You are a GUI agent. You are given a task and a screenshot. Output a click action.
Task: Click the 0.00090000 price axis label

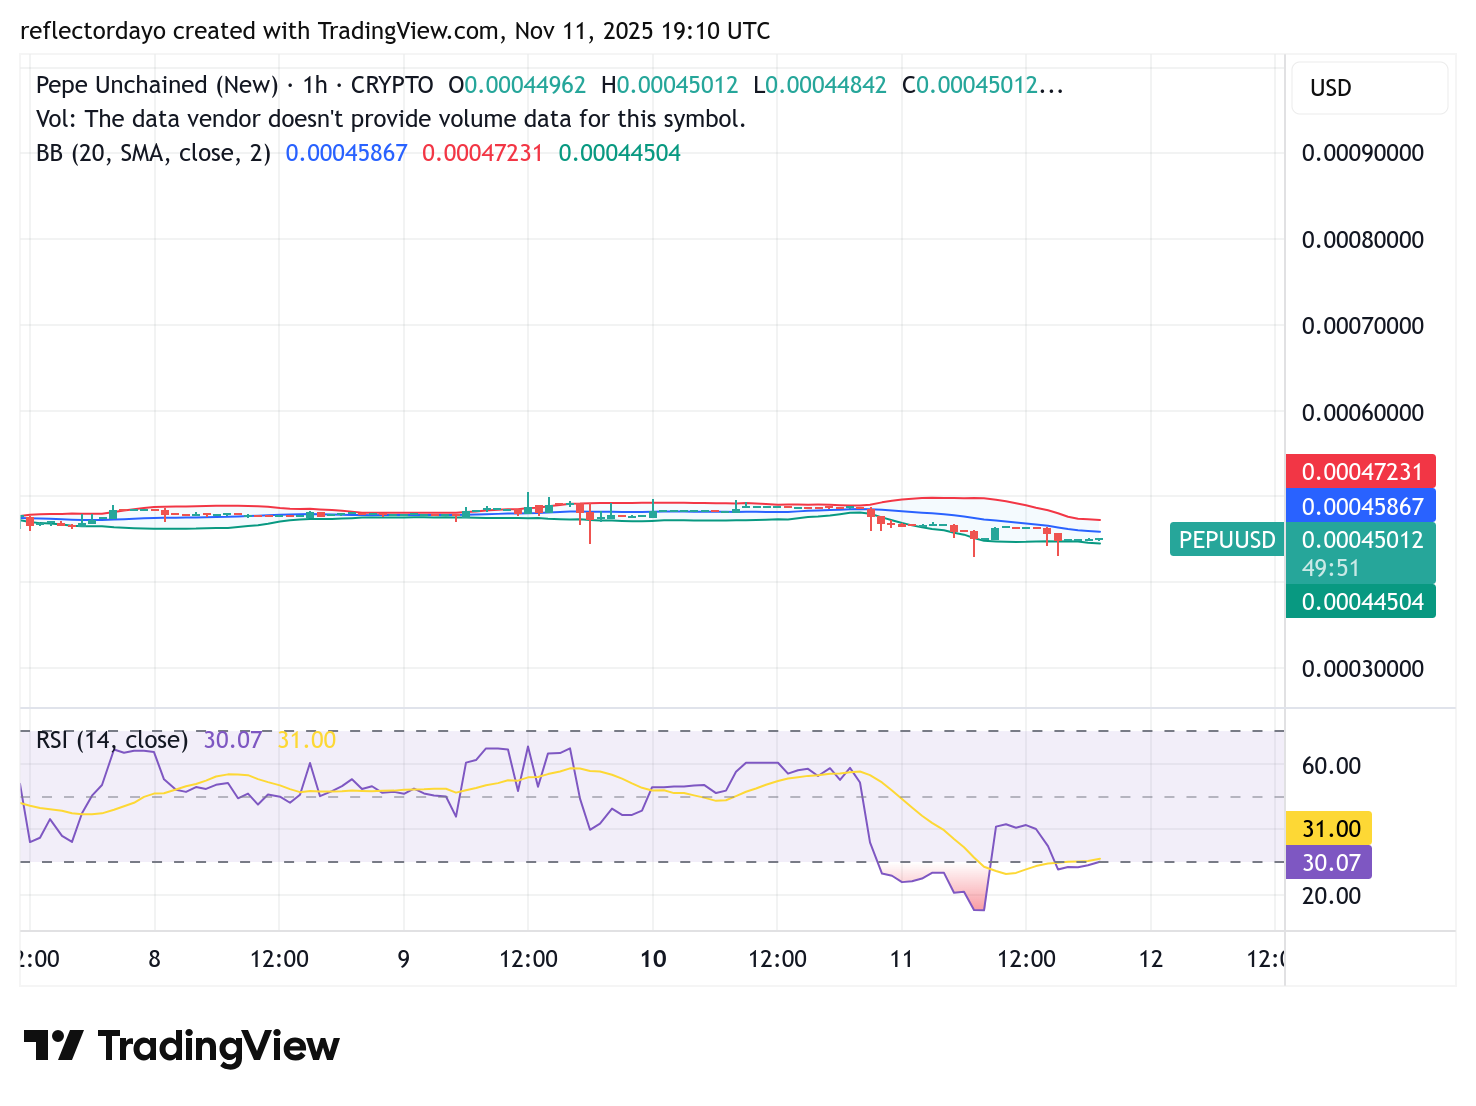(1362, 153)
